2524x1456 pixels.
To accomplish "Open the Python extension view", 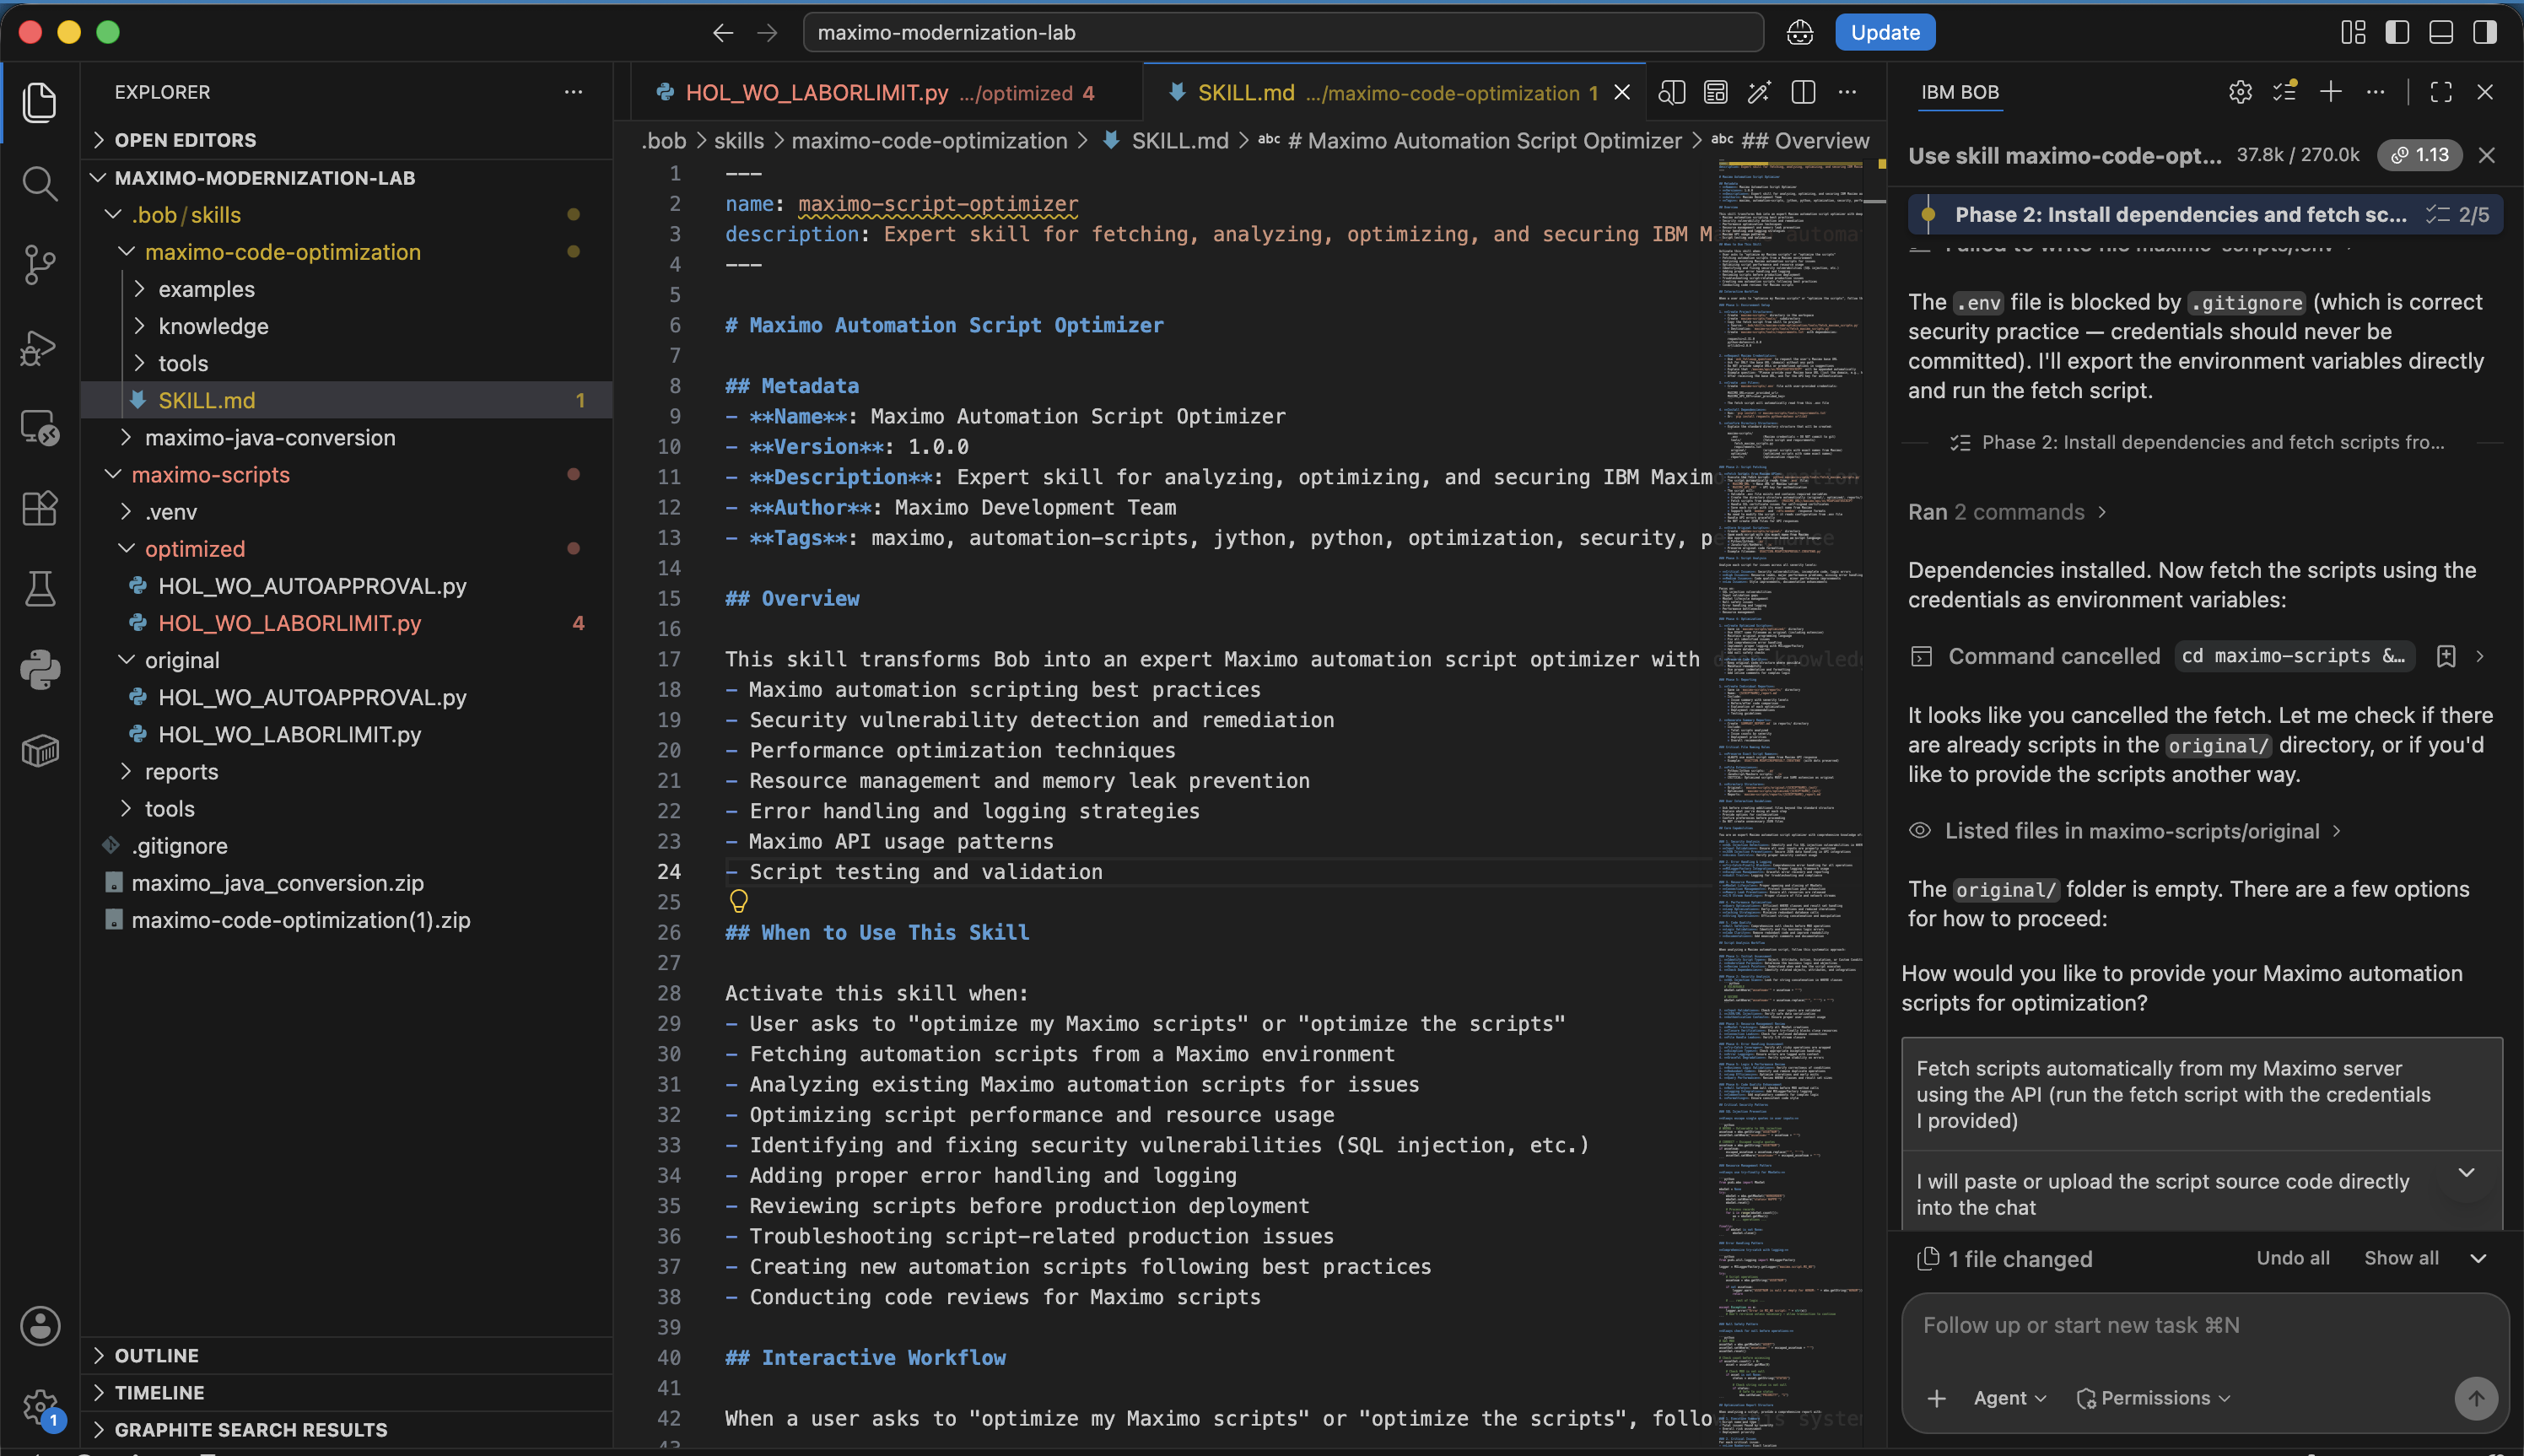I will [40, 670].
